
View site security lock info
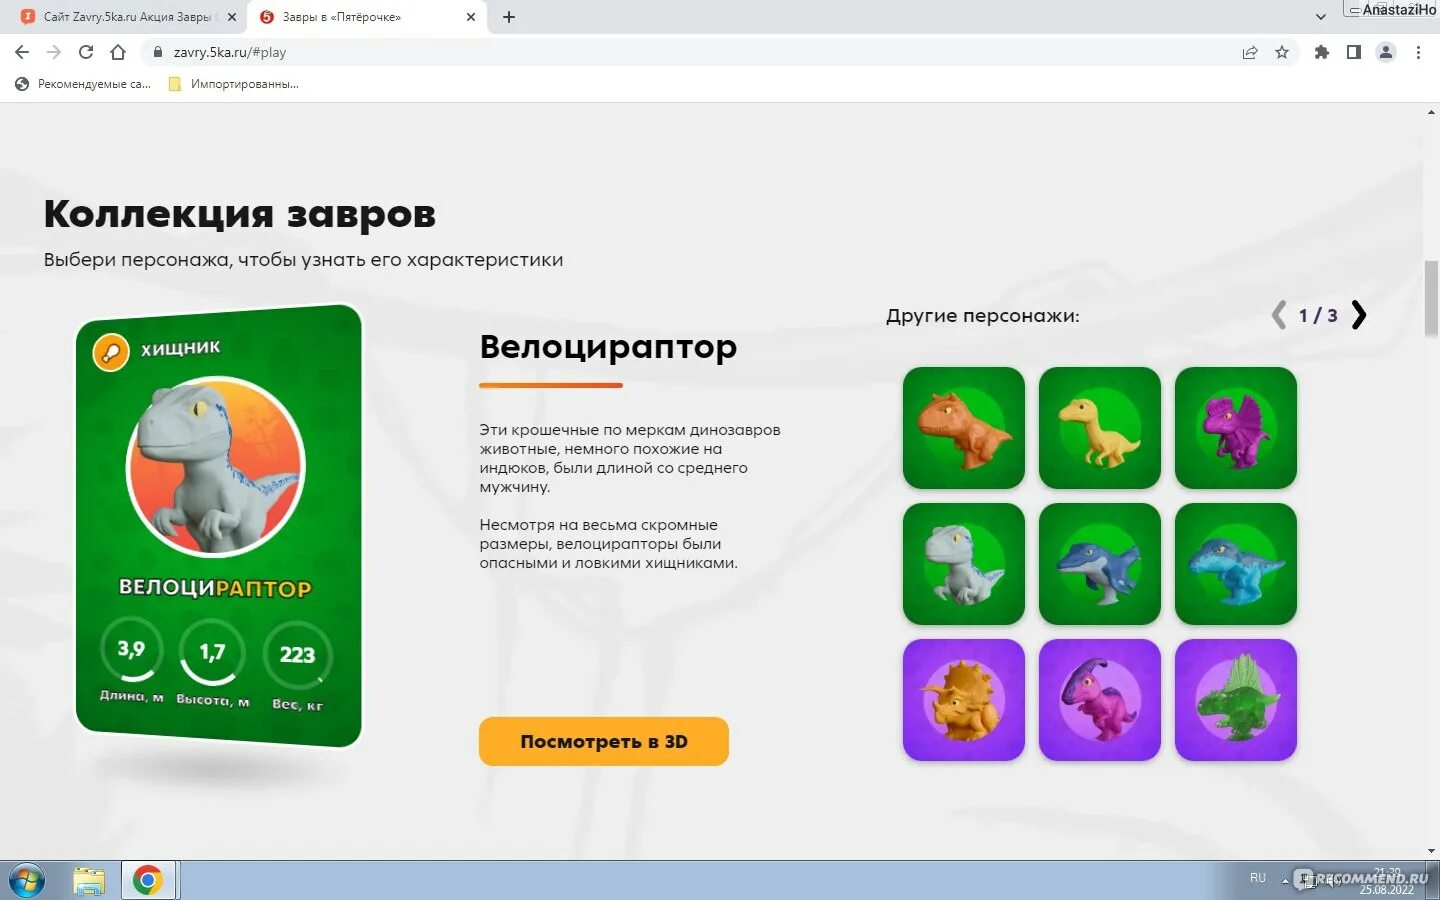click(x=157, y=52)
